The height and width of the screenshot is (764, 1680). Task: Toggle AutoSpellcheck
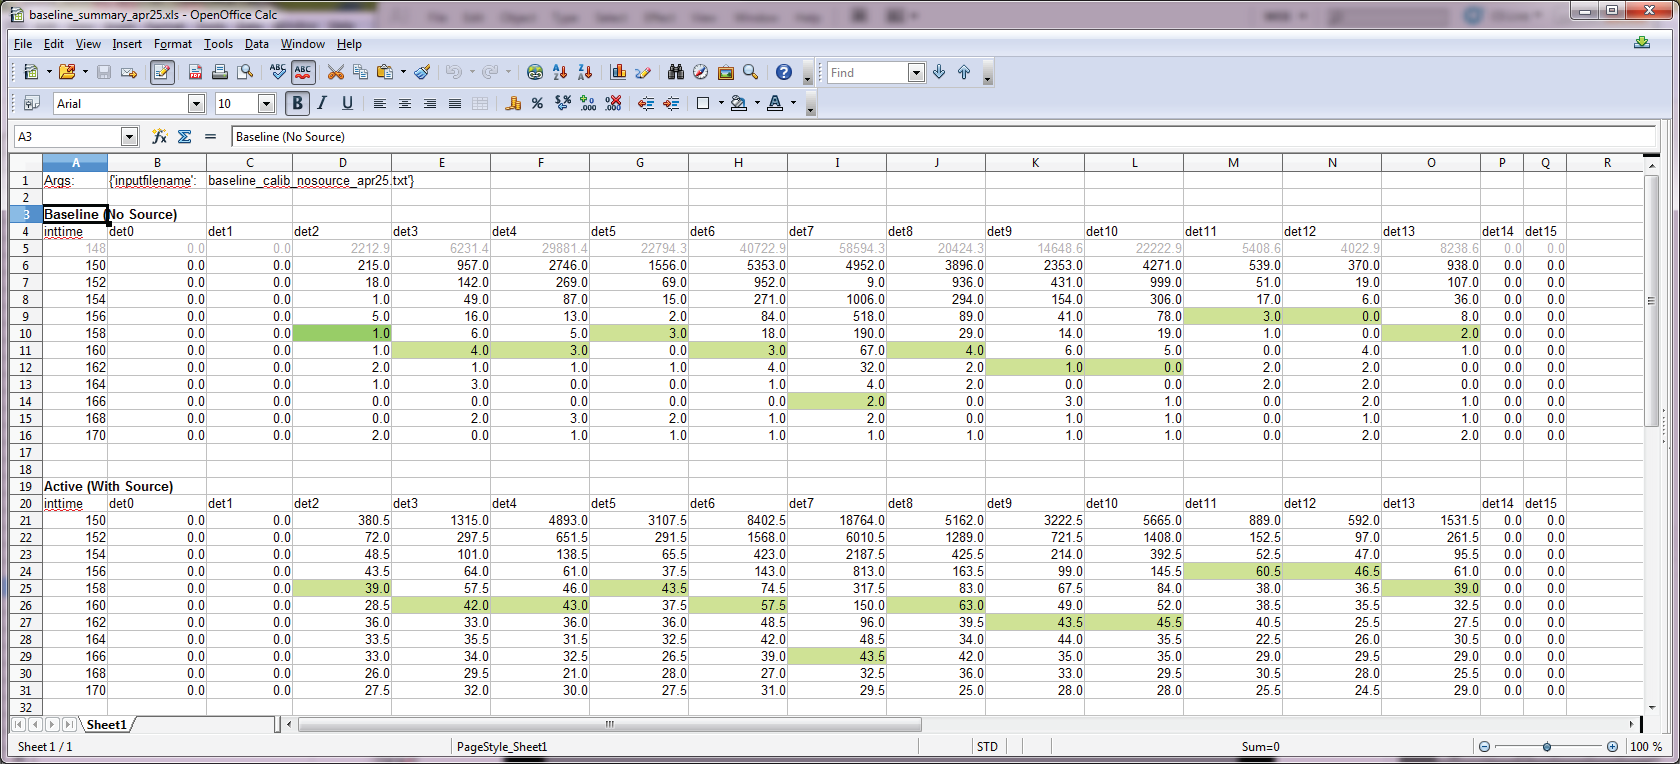303,72
